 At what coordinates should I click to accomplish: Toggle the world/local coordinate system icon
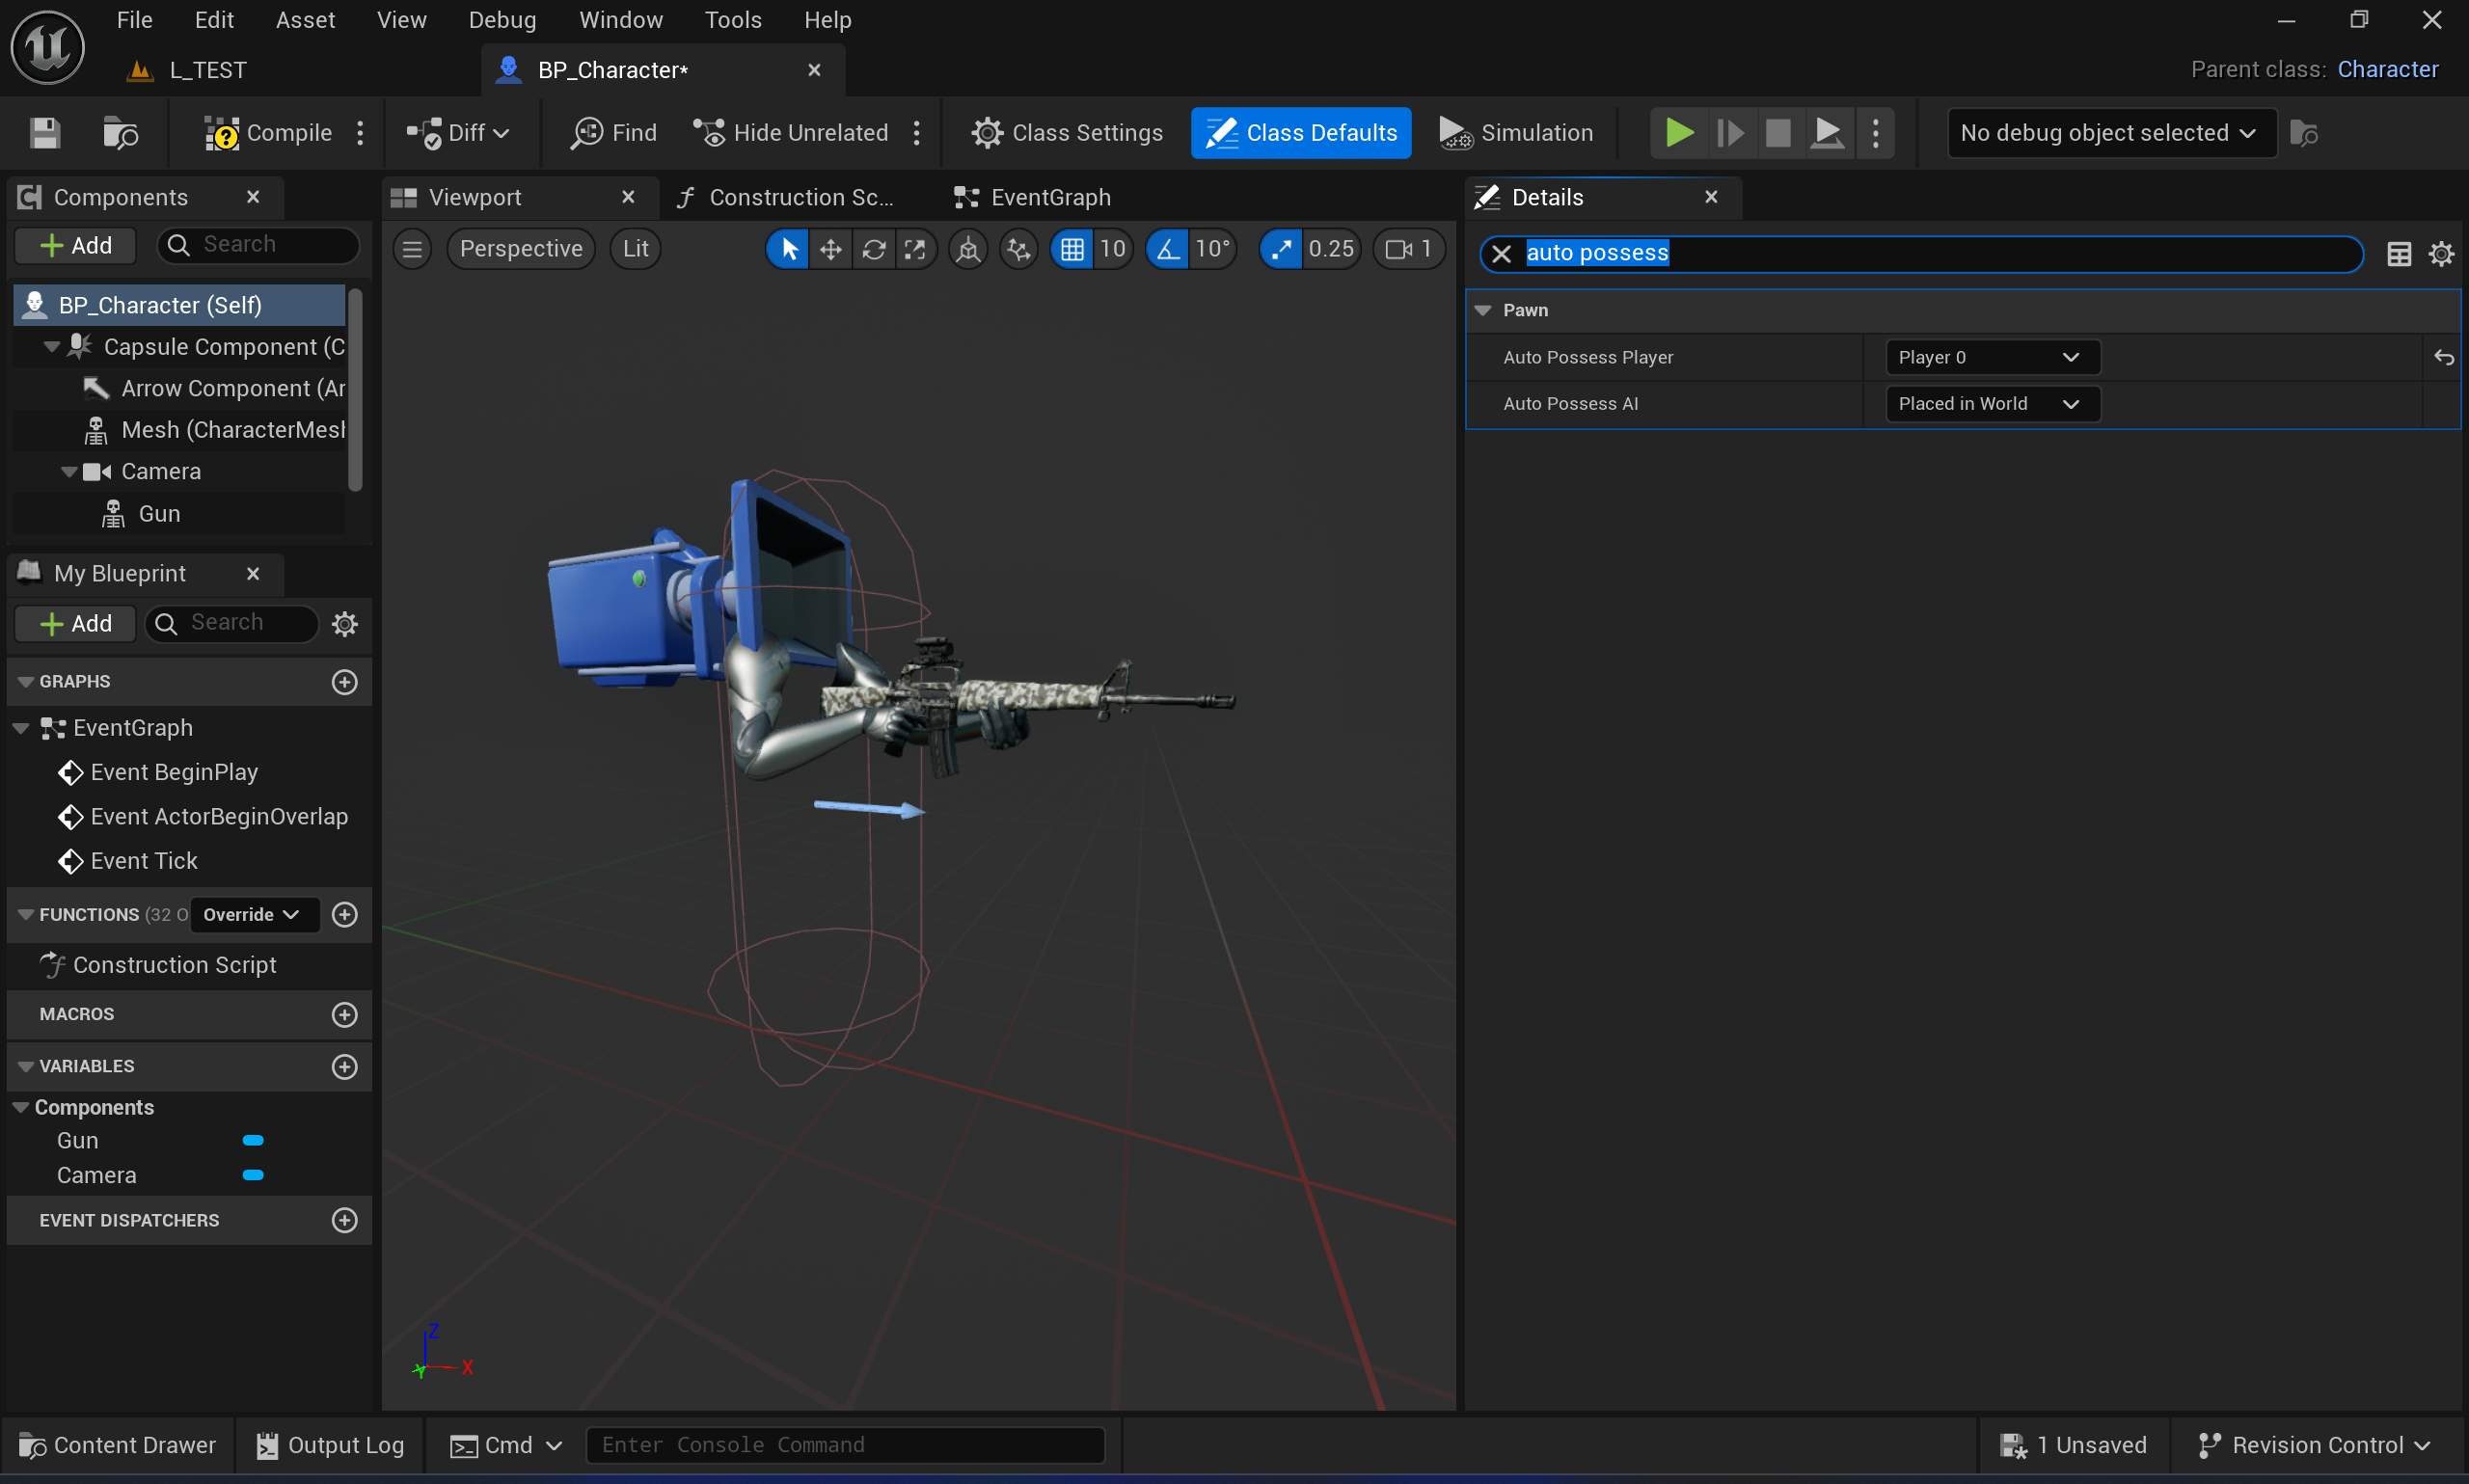968,249
